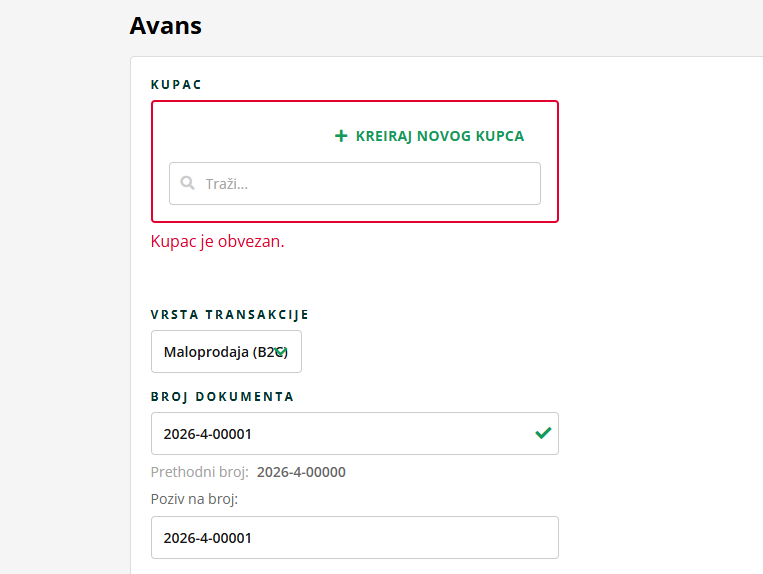Viewport: 763px width, 574px height.
Task: Click the green checkmark in Broj dokumenta
Action: pyautogui.click(x=543, y=433)
